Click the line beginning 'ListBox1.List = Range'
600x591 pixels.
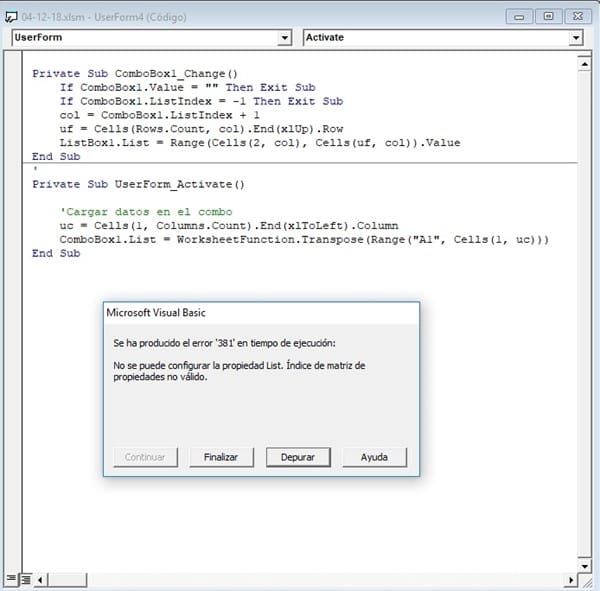click(260, 143)
